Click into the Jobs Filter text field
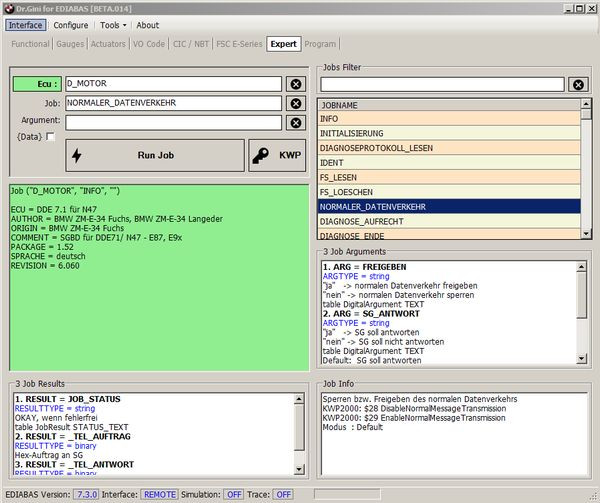Viewport: 600px width, 503px height. 442,85
